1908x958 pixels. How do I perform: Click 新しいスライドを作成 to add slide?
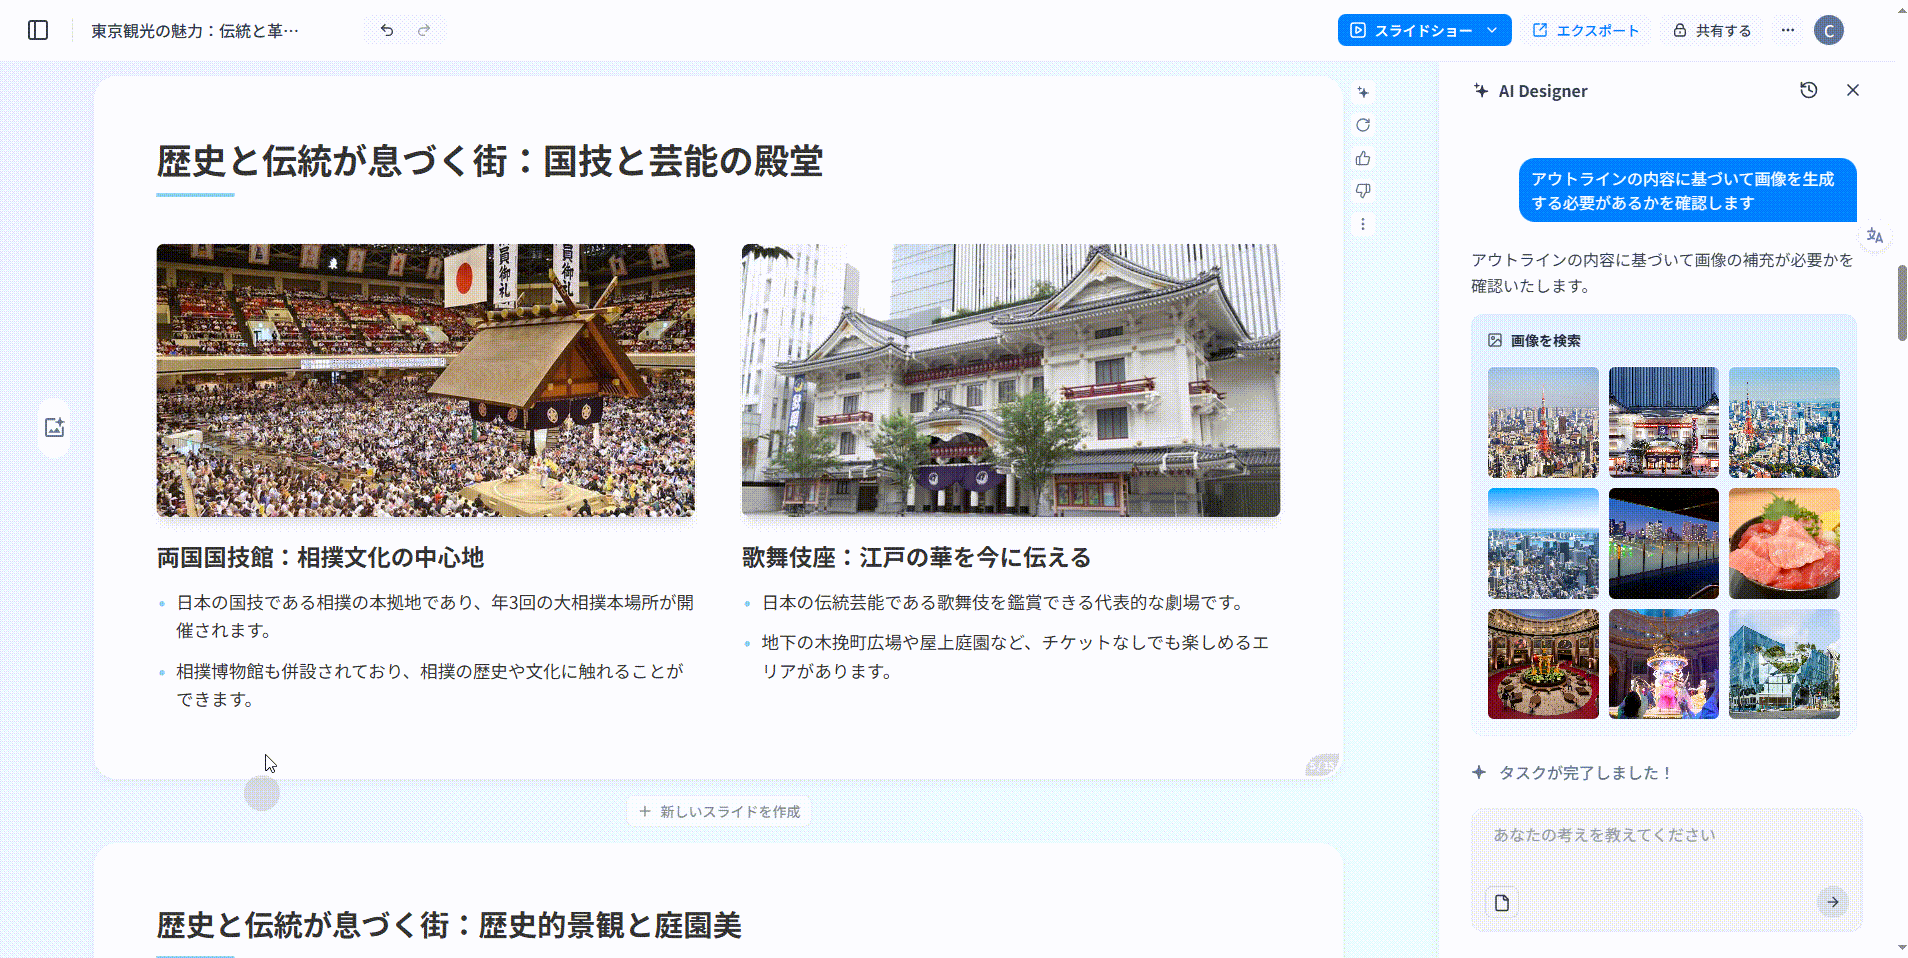point(719,812)
